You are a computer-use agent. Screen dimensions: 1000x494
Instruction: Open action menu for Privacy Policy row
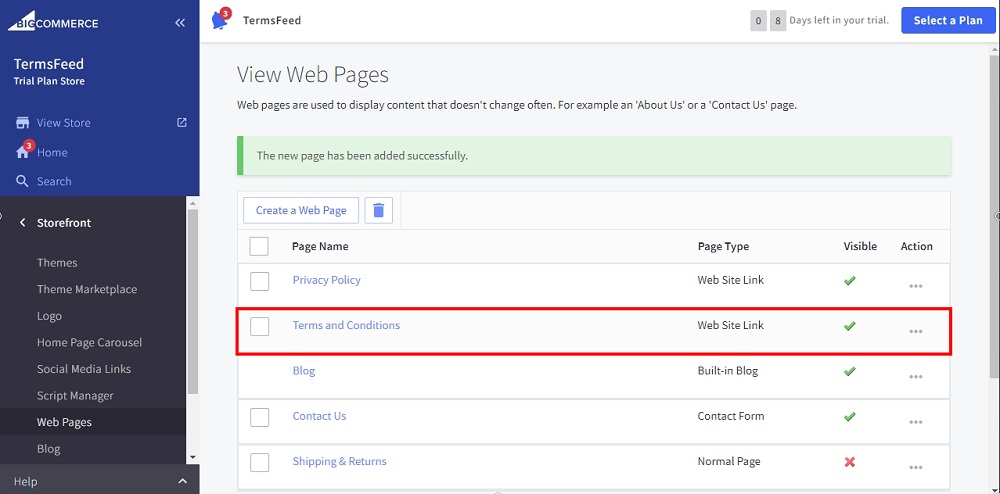[916, 286]
